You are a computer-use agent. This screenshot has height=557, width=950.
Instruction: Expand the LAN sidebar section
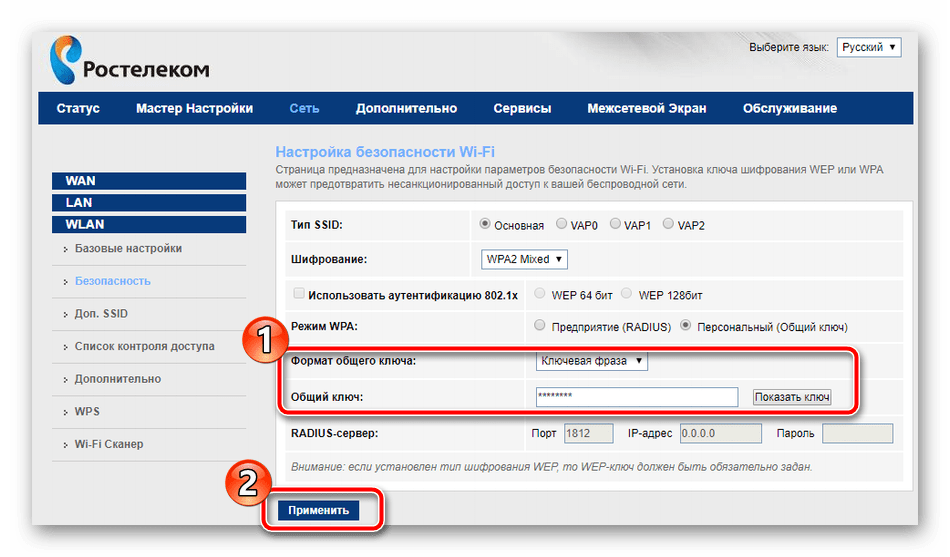tap(148, 203)
